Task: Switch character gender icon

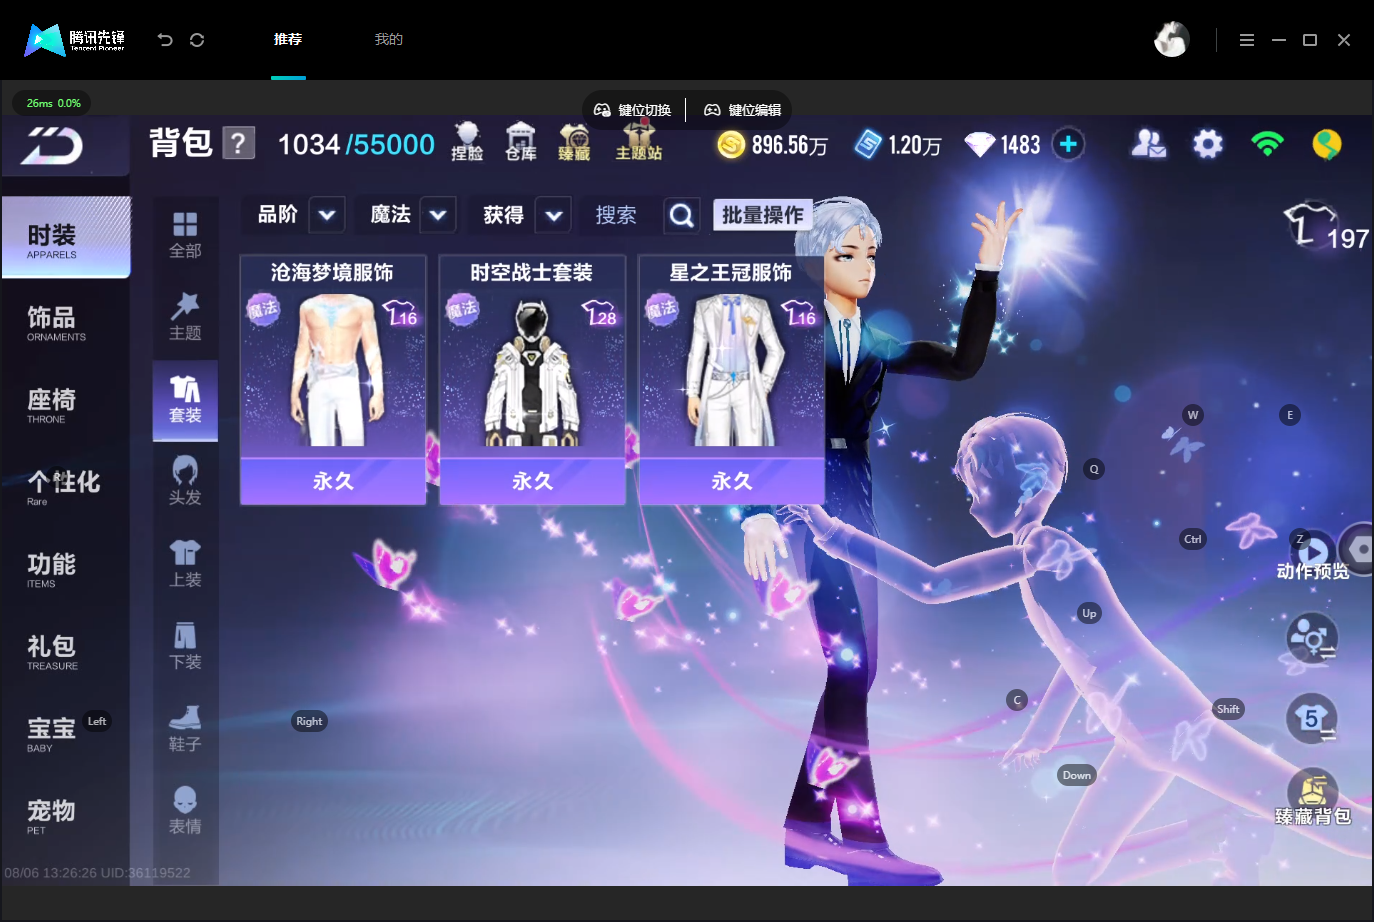Action: tap(1311, 638)
